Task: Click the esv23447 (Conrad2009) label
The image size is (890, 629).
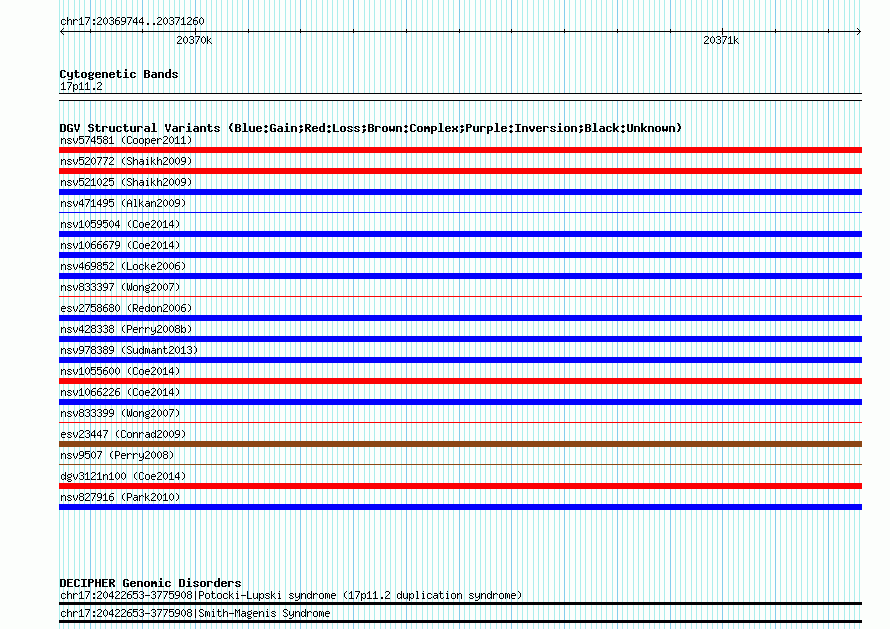Action: click(123, 434)
